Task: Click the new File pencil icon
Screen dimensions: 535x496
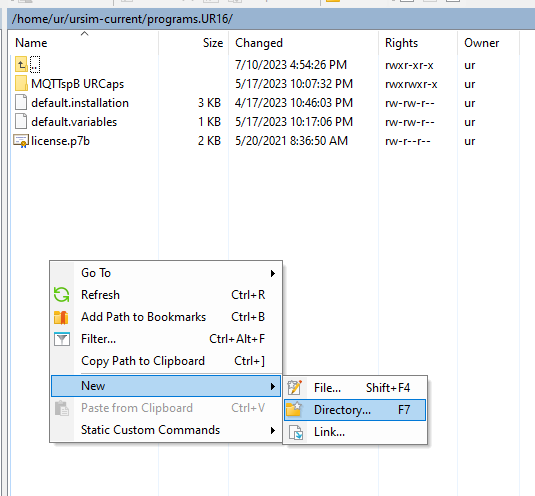Action: tap(295, 388)
